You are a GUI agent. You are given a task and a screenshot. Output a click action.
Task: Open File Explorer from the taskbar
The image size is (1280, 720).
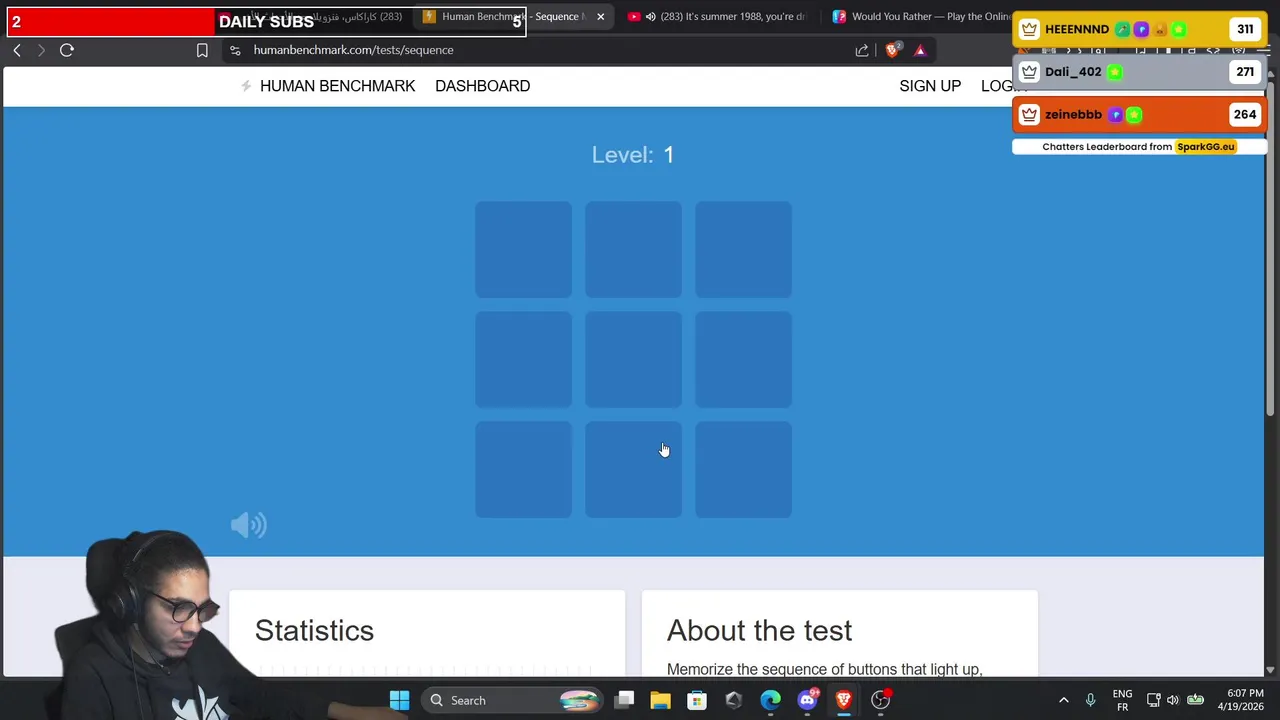point(660,700)
